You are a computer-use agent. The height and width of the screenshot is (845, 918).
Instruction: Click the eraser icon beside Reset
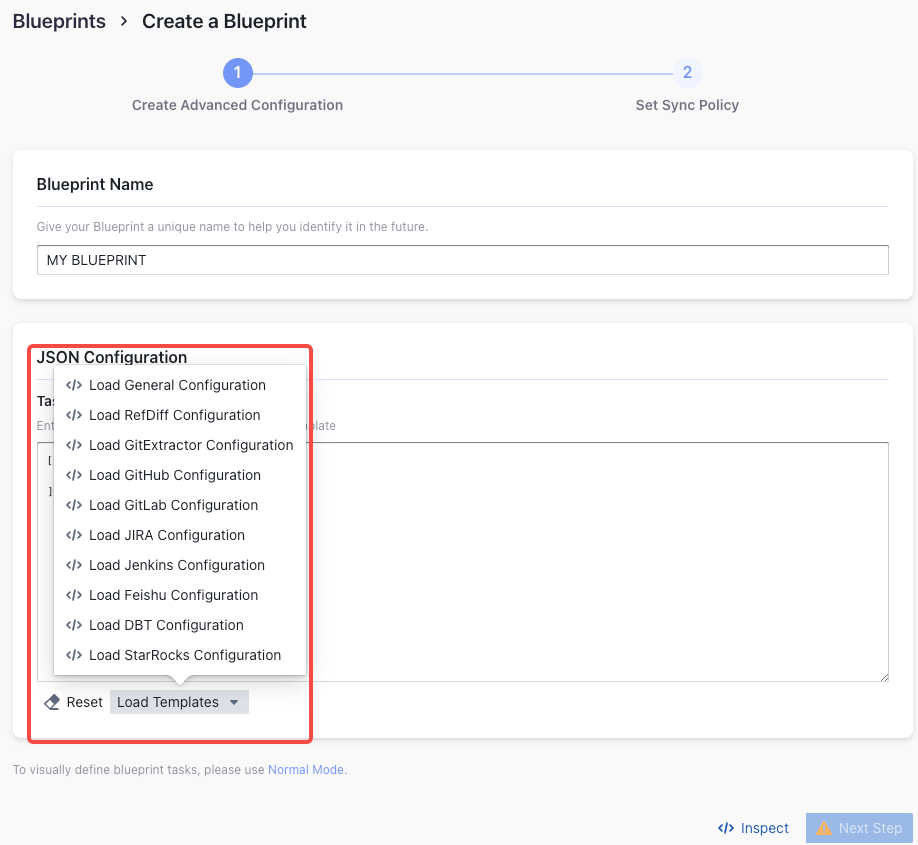coord(52,702)
